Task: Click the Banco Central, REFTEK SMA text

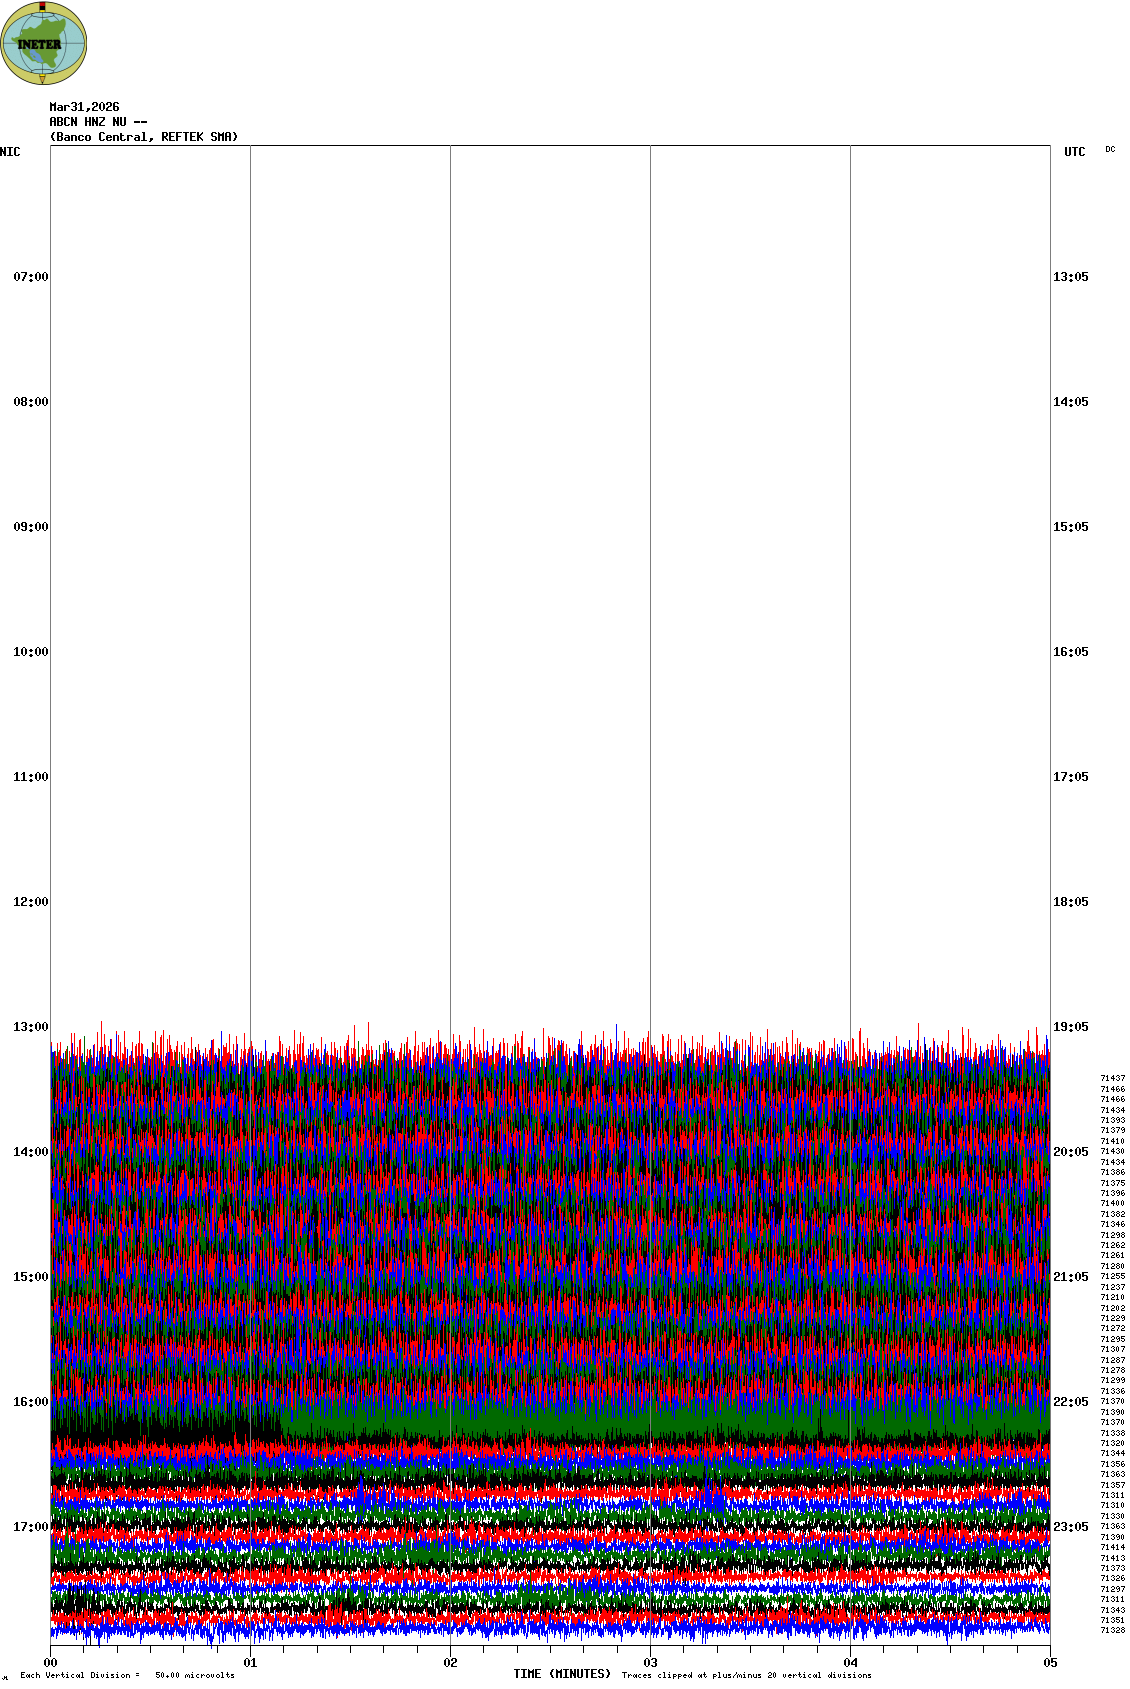Action: (x=144, y=137)
